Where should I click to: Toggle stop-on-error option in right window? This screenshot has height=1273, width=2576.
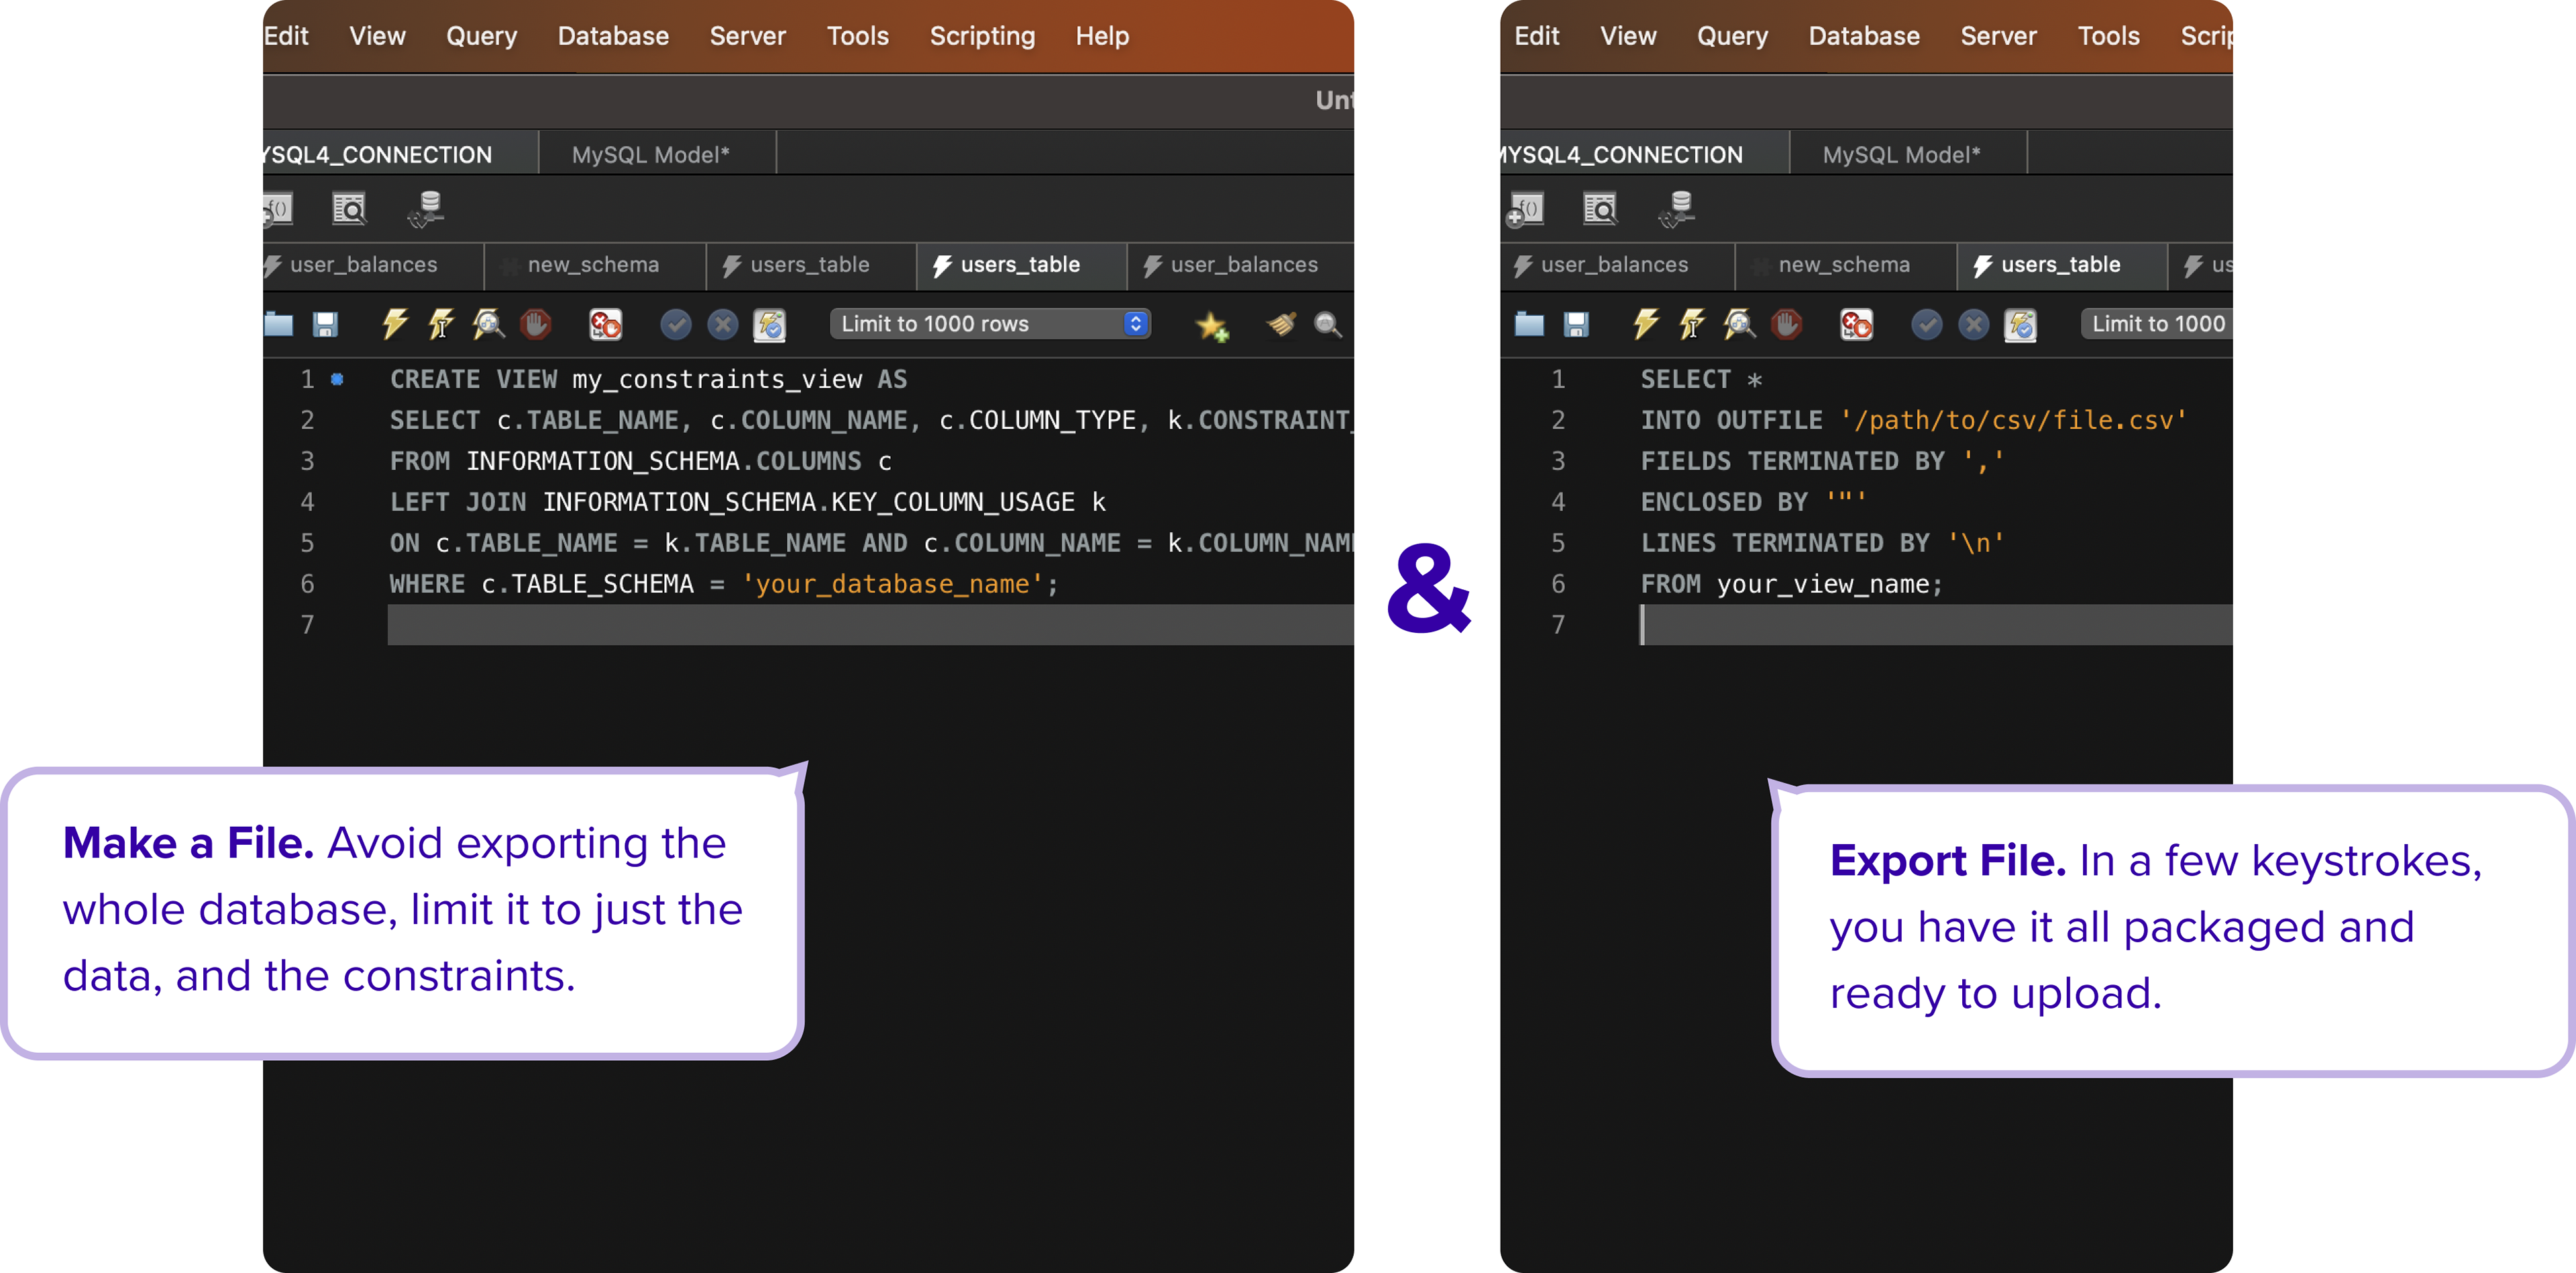pyautogui.click(x=1857, y=324)
